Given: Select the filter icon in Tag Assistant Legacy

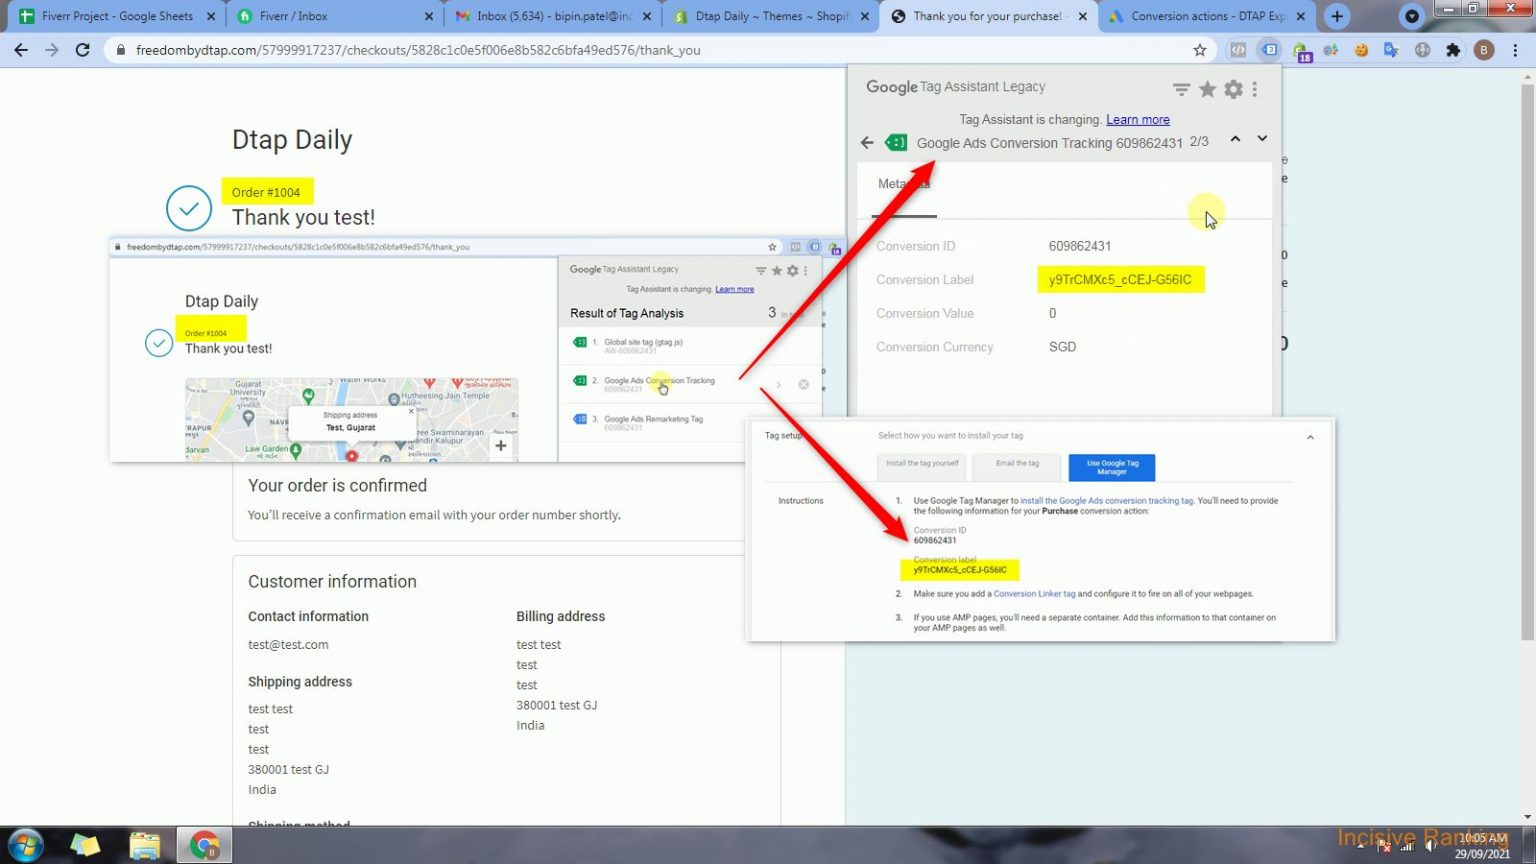Looking at the screenshot, I should 1181,89.
